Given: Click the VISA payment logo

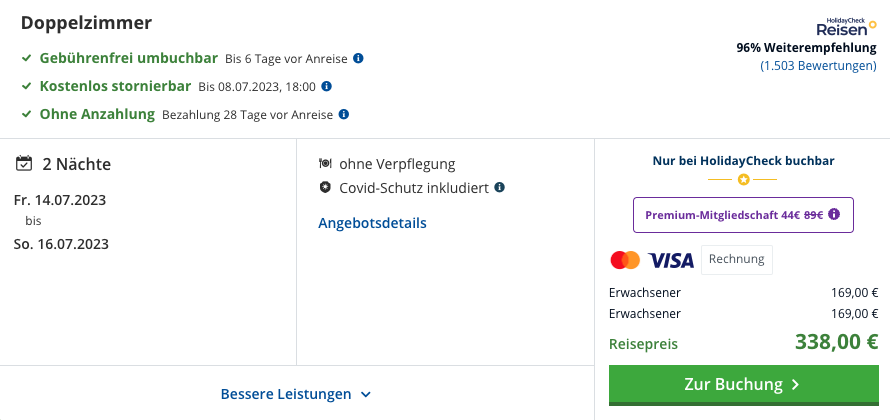Looking at the screenshot, I should [x=671, y=261].
